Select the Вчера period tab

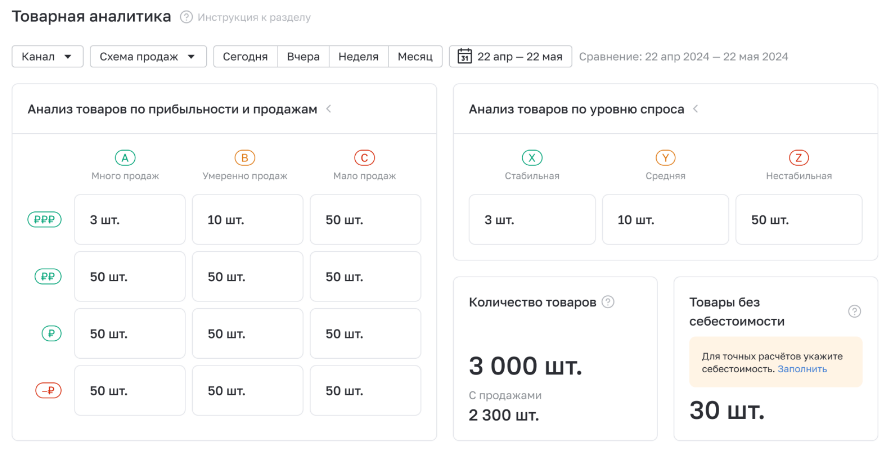pos(303,57)
